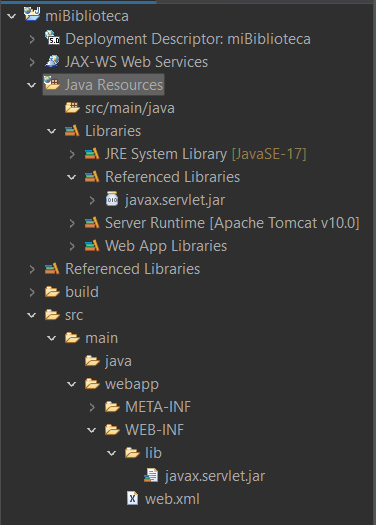
Task: Click the src/main/java package folder icon
Action: 72,107
